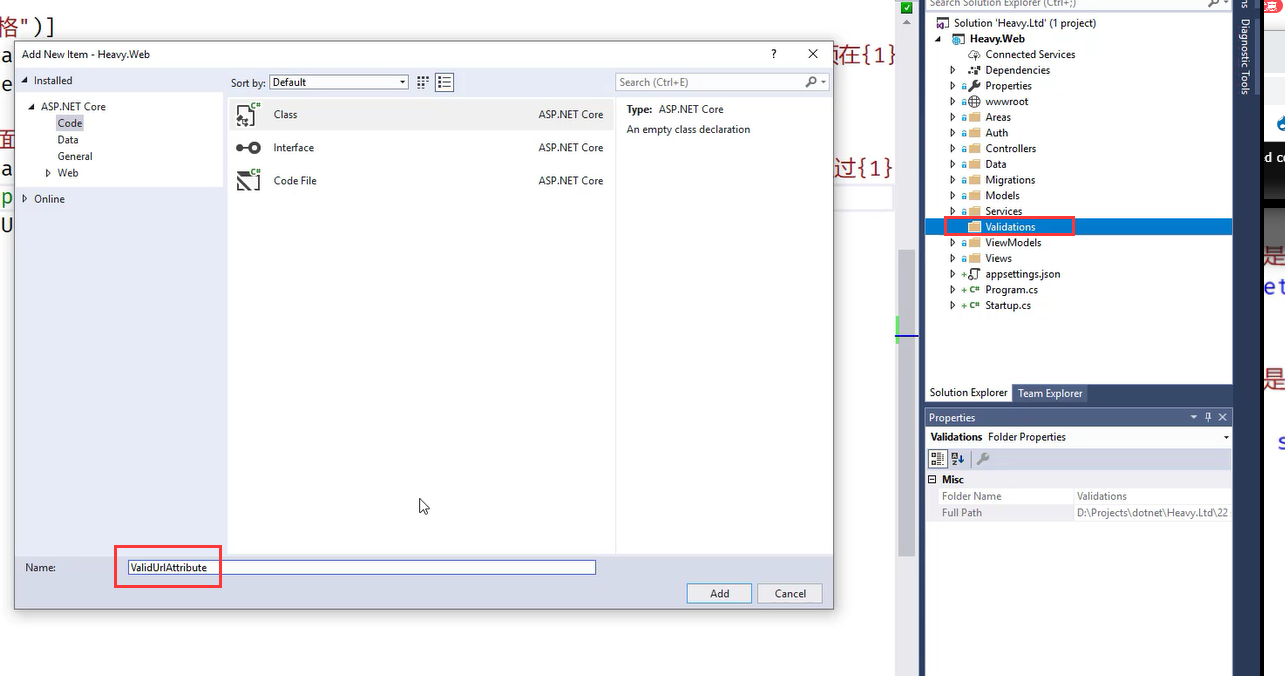1285x676 pixels.
Task: Select the Interface template icon
Action: point(247,148)
